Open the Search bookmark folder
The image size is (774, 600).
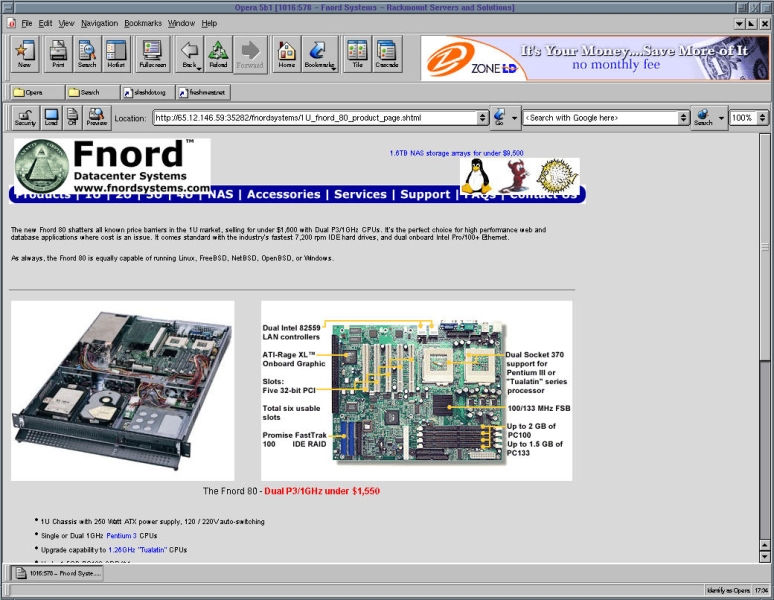pyautogui.click(x=92, y=92)
